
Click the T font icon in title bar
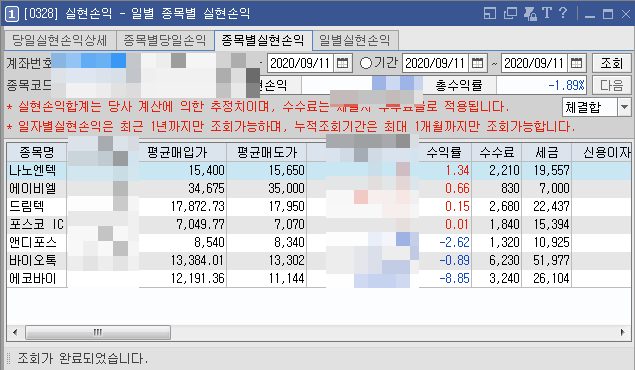[x=547, y=13]
